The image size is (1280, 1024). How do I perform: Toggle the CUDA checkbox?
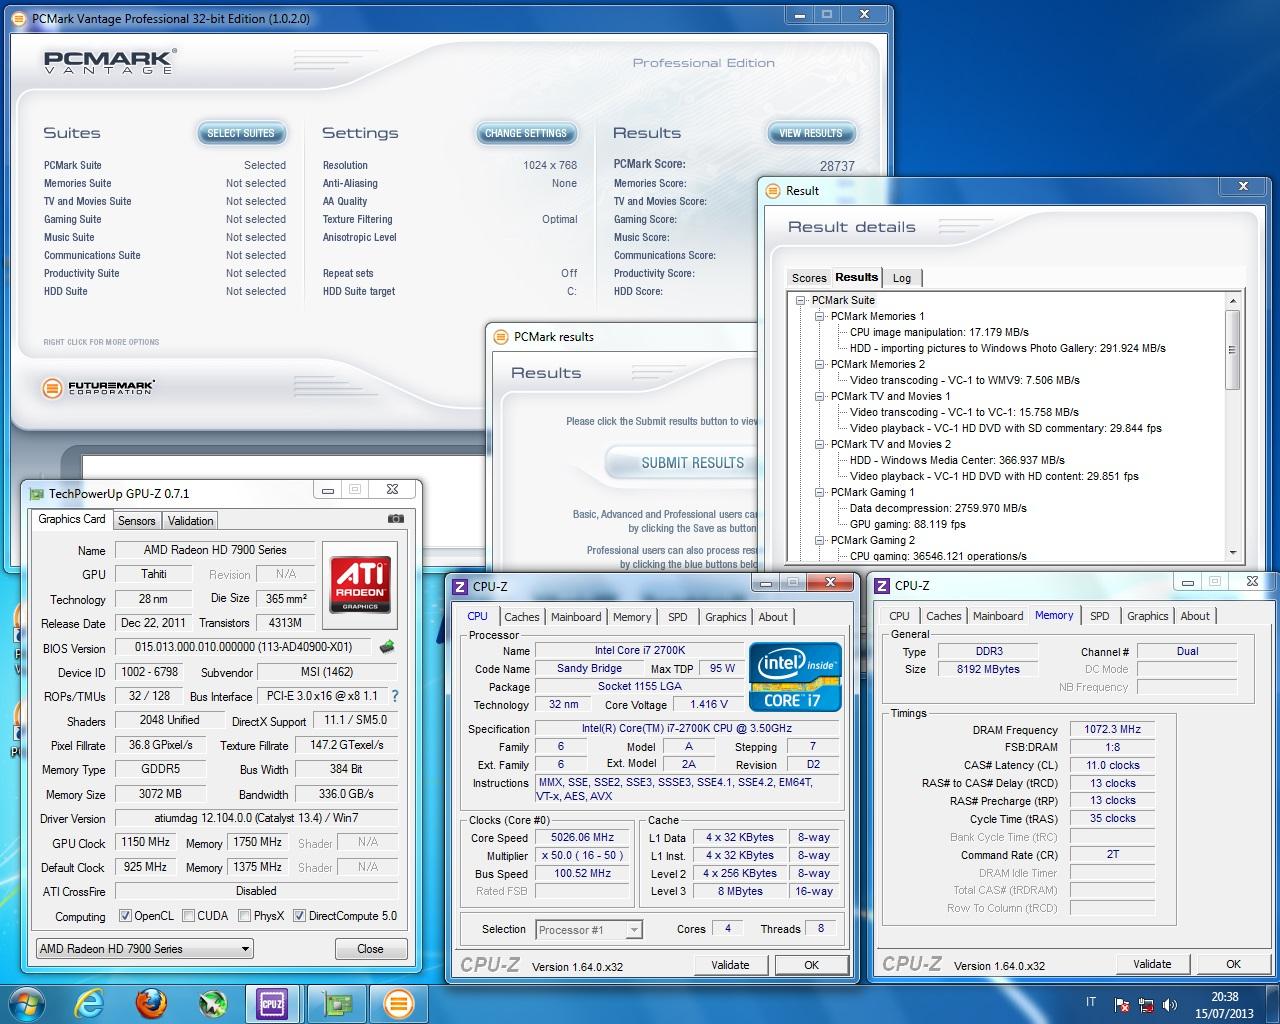click(189, 915)
